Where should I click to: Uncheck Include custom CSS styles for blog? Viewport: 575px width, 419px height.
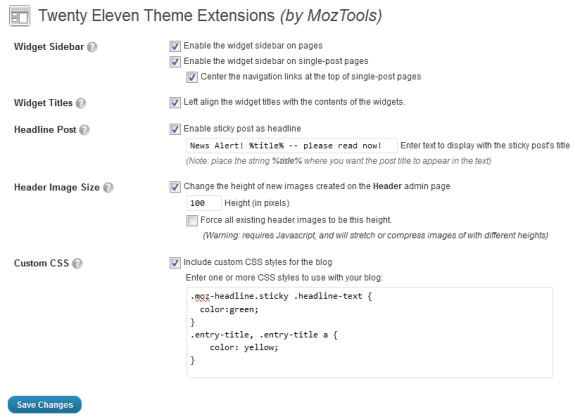pyautogui.click(x=175, y=263)
